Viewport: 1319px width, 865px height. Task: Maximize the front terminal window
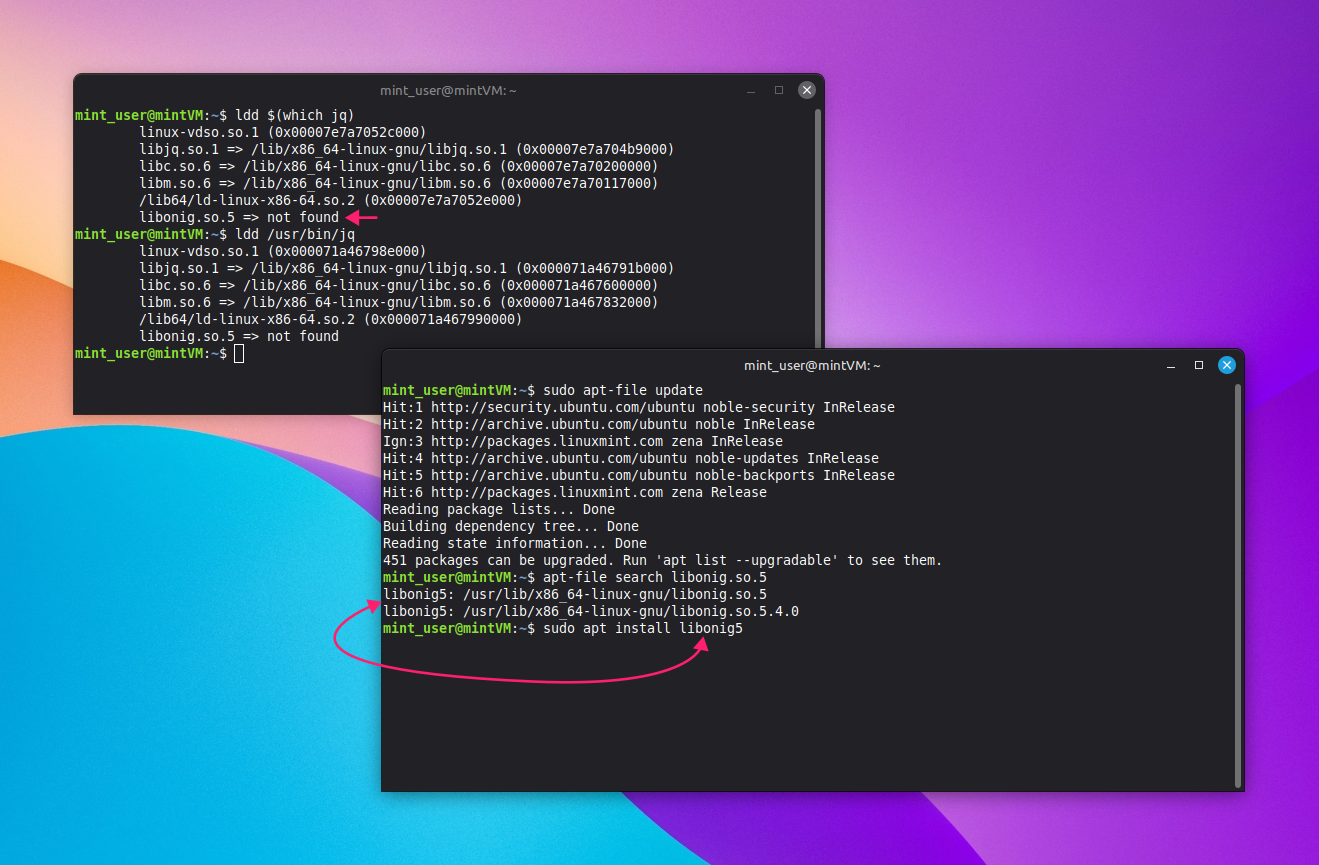point(1199,365)
